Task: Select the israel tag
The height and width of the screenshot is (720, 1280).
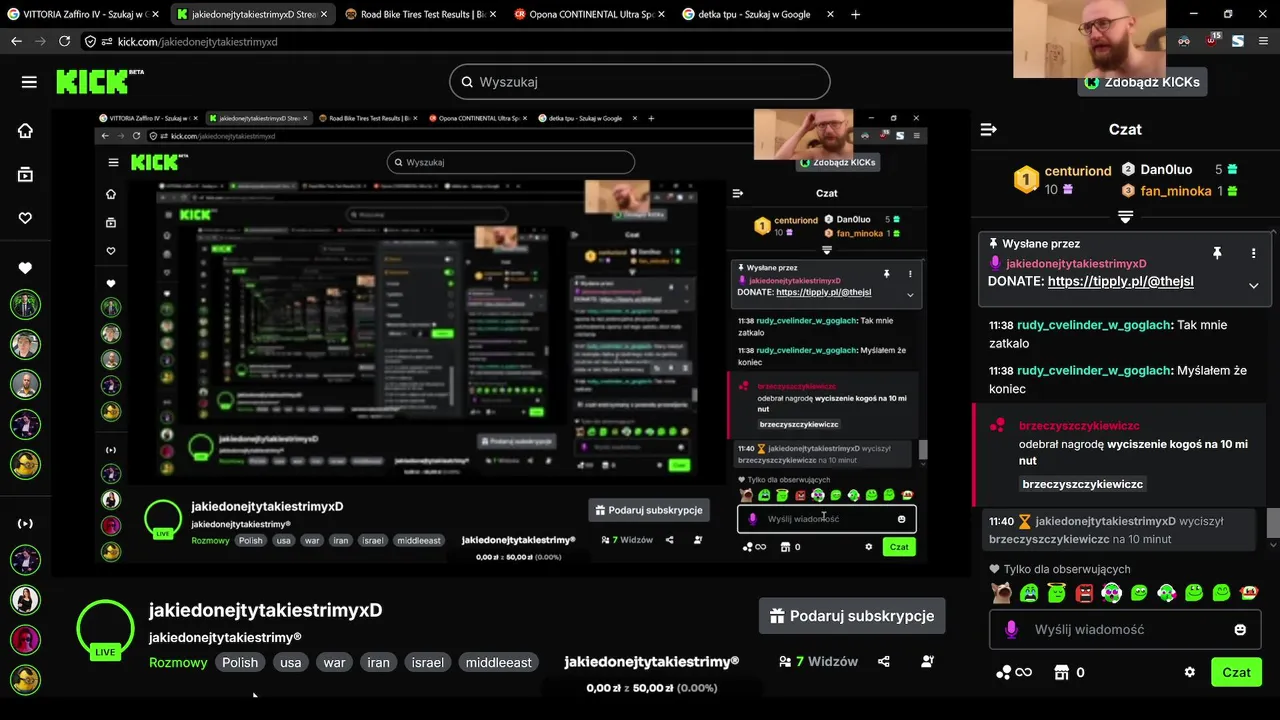Action: [x=428, y=662]
